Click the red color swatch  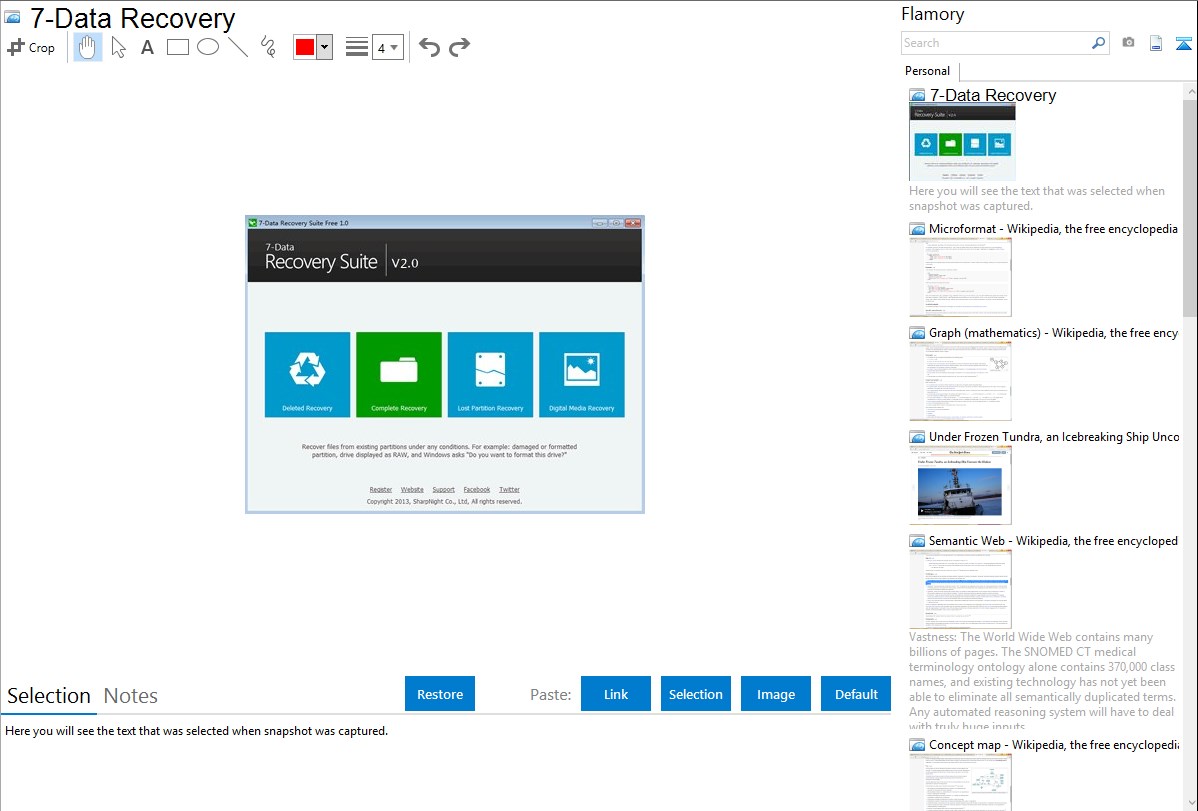[305, 47]
